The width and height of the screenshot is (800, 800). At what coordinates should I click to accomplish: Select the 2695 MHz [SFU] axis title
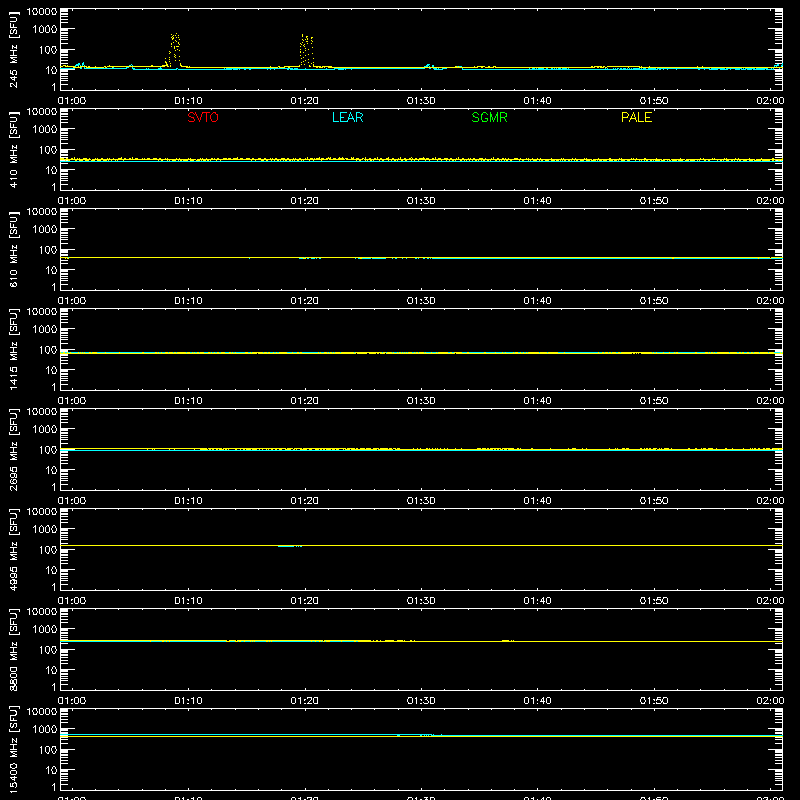coord(13,449)
